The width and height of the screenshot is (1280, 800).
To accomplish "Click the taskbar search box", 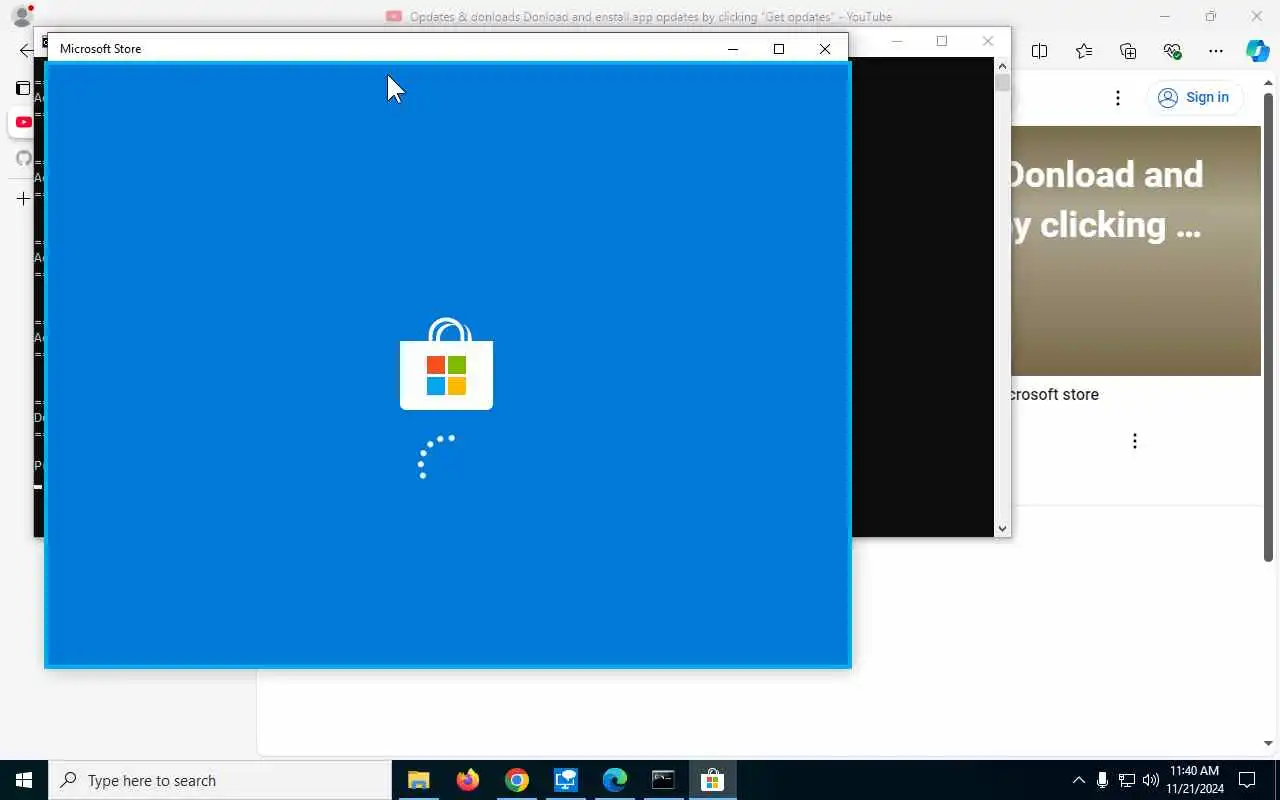I will (220, 780).
